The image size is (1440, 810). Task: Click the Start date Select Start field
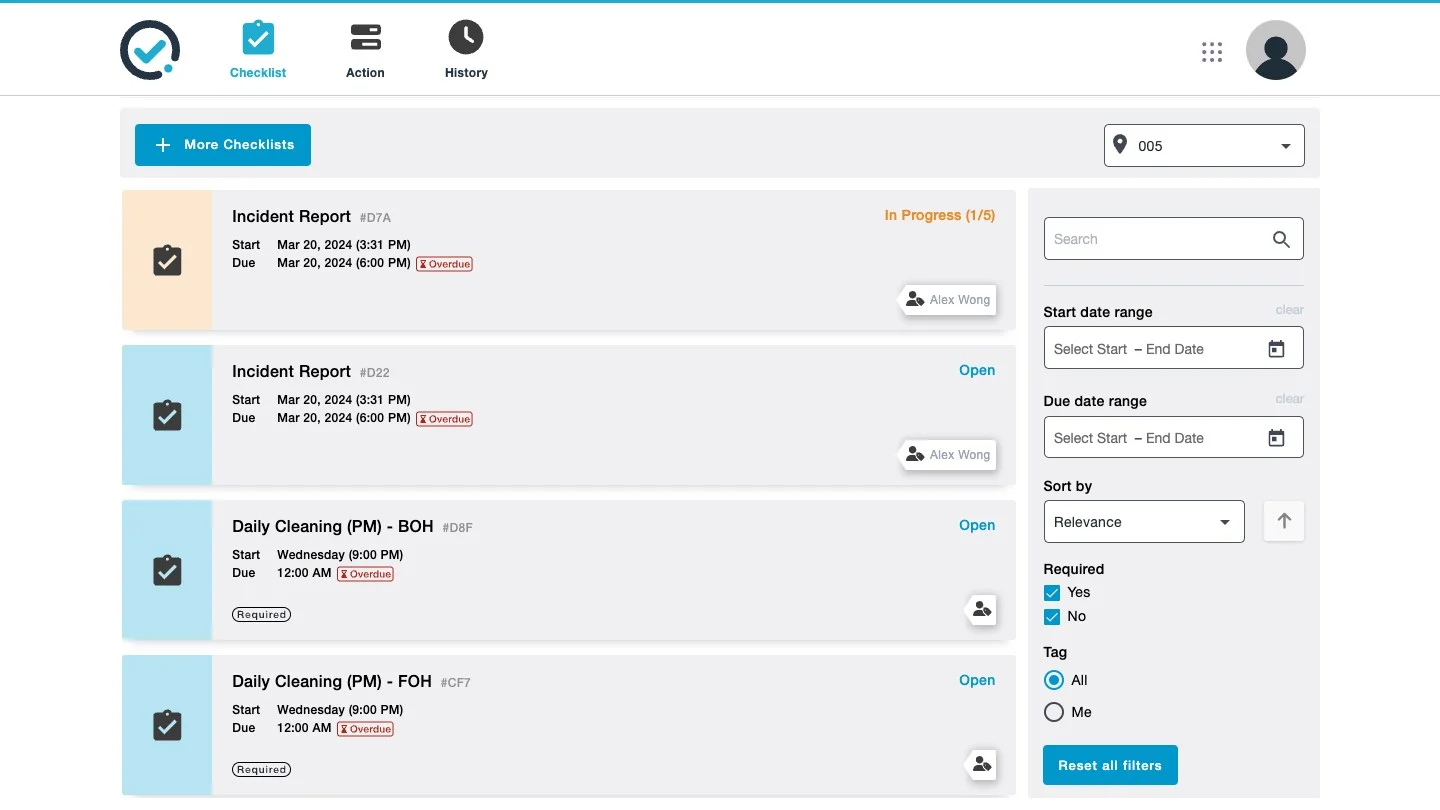click(x=1110, y=348)
